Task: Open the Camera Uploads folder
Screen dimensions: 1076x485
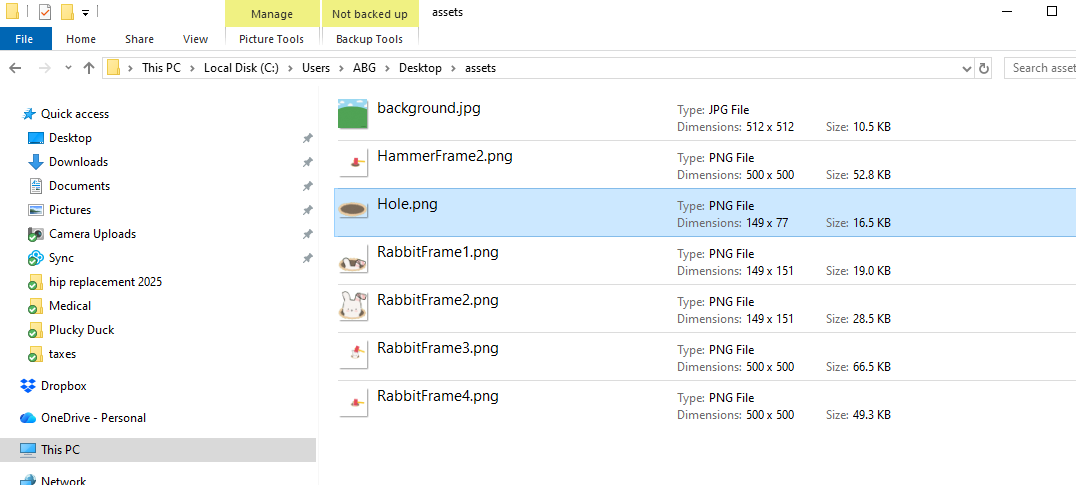Action: point(92,234)
